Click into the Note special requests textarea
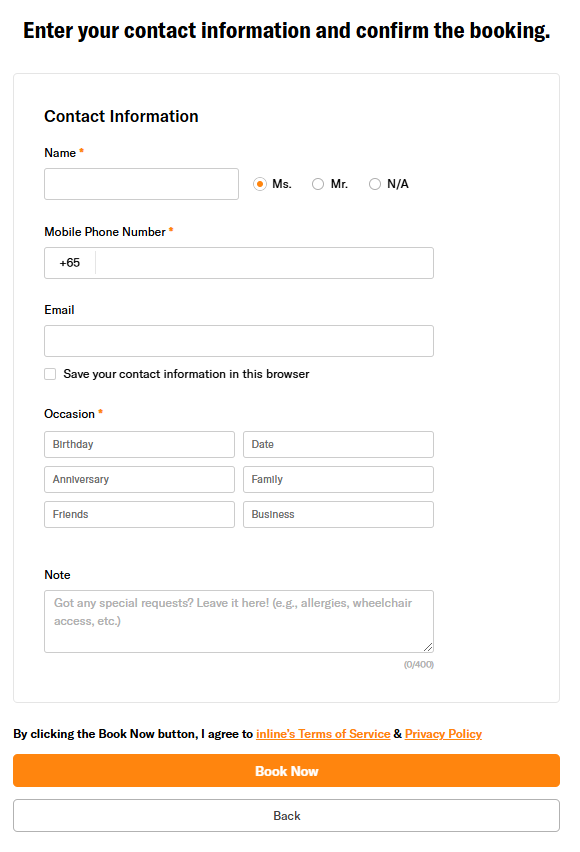Viewport: 580px width, 852px height. tap(239, 622)
